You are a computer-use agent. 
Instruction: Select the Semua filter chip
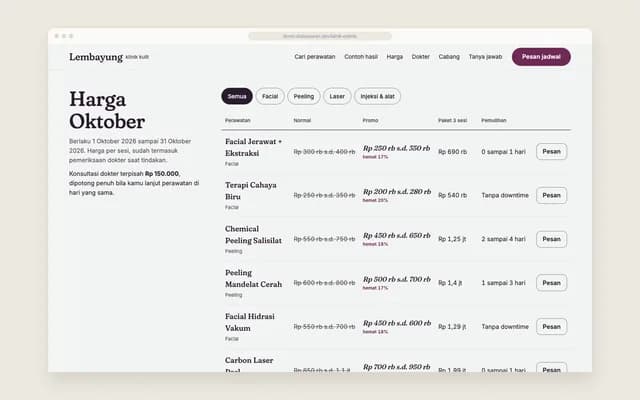[x=237, y=96]
